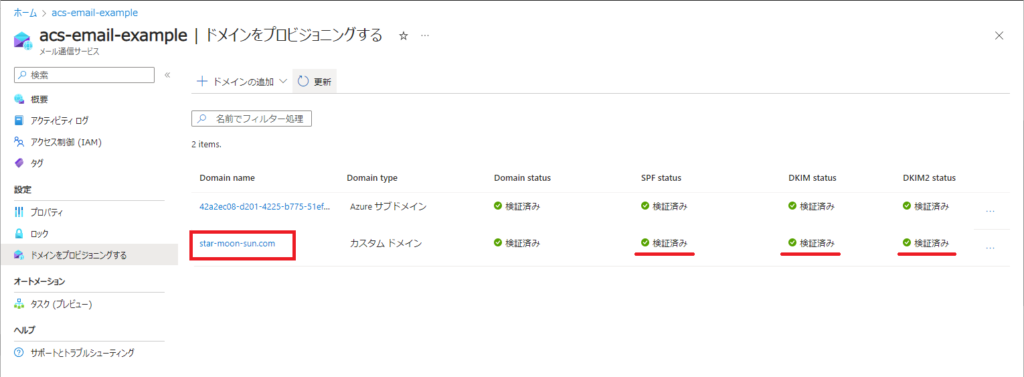Expand ドメインの追加 dropdown chevron

pyautogui.click(x=283, y=82)
